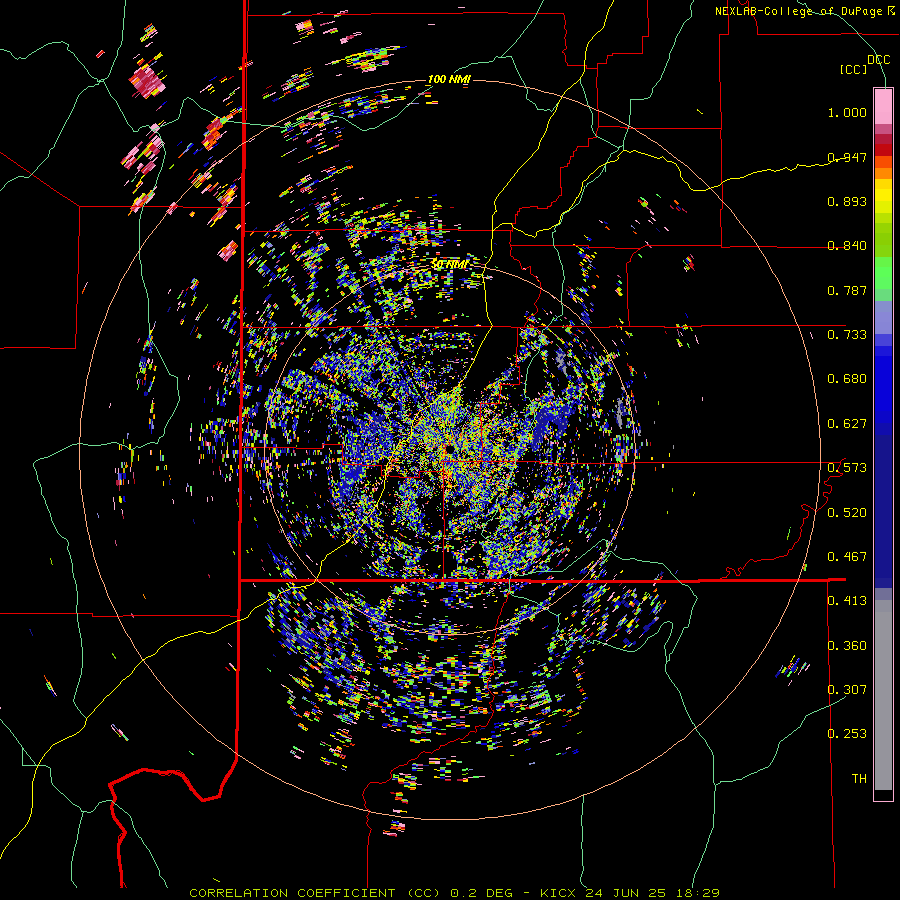
Task: Click the 0.2 DEG elevation text in the caption
Action: [482, 893]
